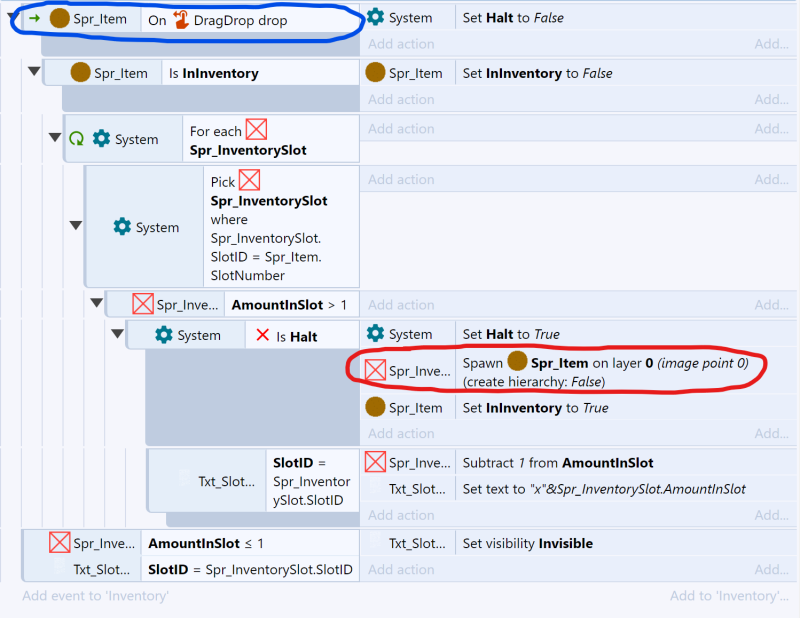Collapse the For each Spr_InventorySlot loop event
Screen dimensions: 800x618
[54, 138]
